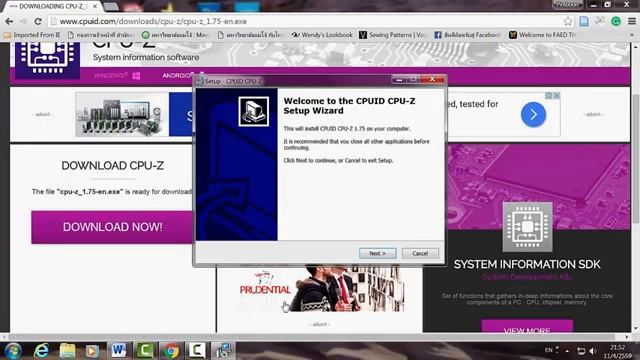The height and width of the screenshot is (360, 640).
Task: Open the Chrome hamburger menu
Action: coord(631,21)
